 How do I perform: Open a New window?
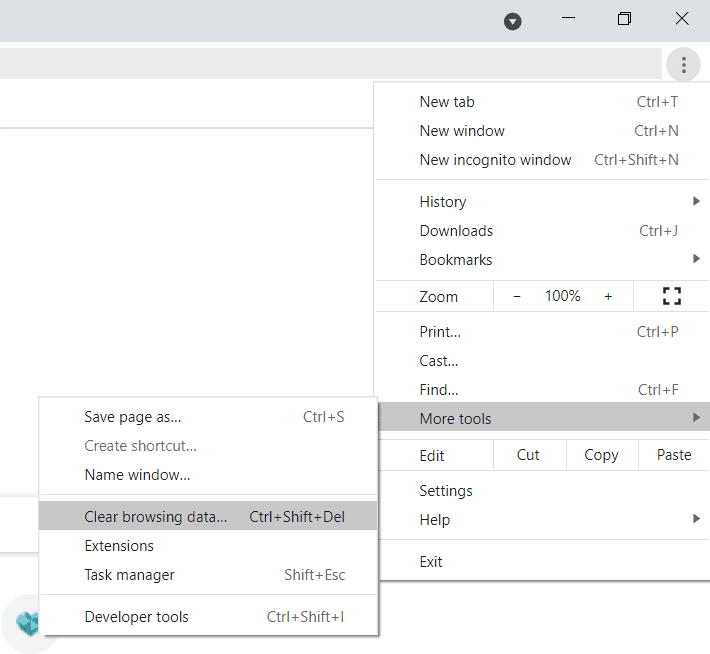coord(542,131)
